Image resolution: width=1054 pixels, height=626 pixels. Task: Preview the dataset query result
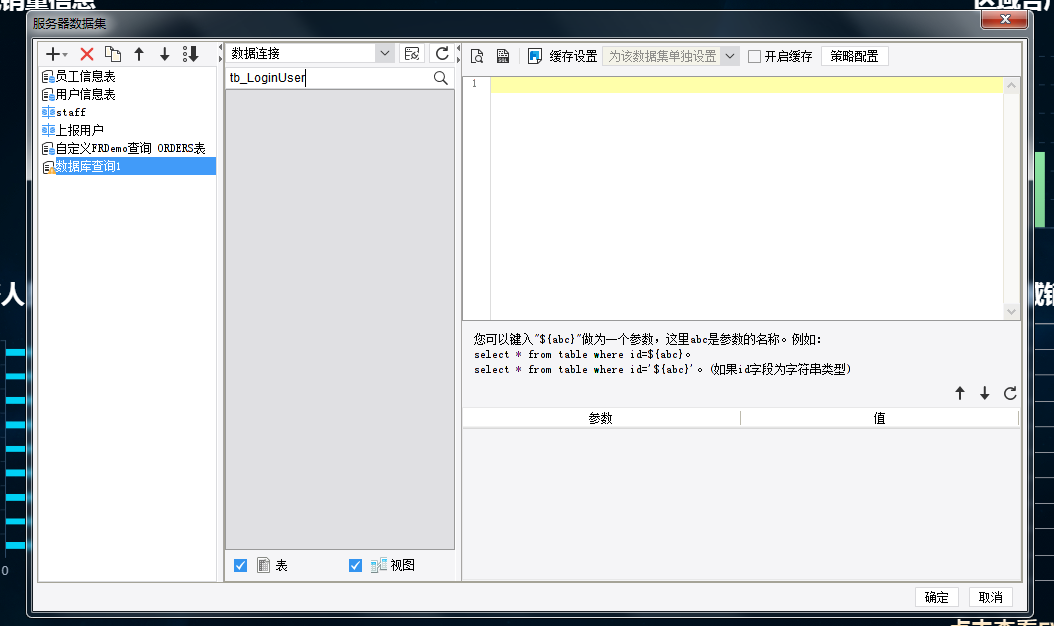click(477, 56)
